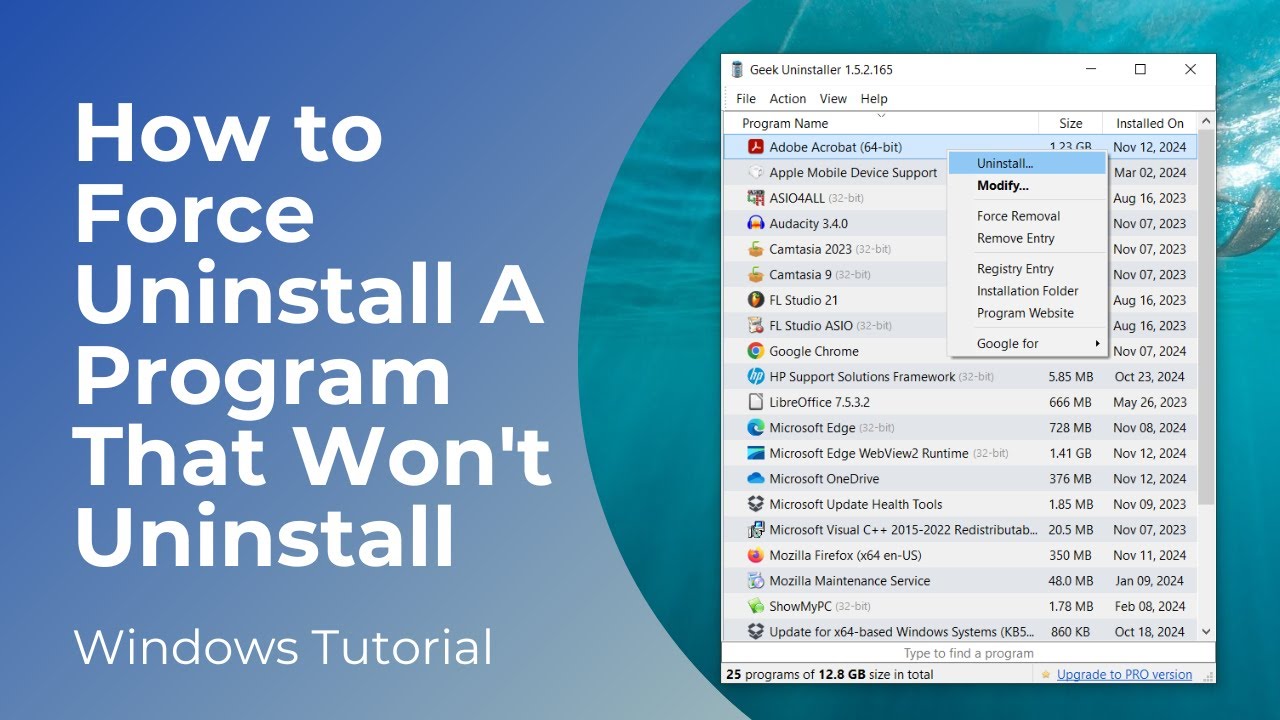
Task: Select the Camtasia 9 row icon
Action: pyautogui.click(x=756, y=275)
